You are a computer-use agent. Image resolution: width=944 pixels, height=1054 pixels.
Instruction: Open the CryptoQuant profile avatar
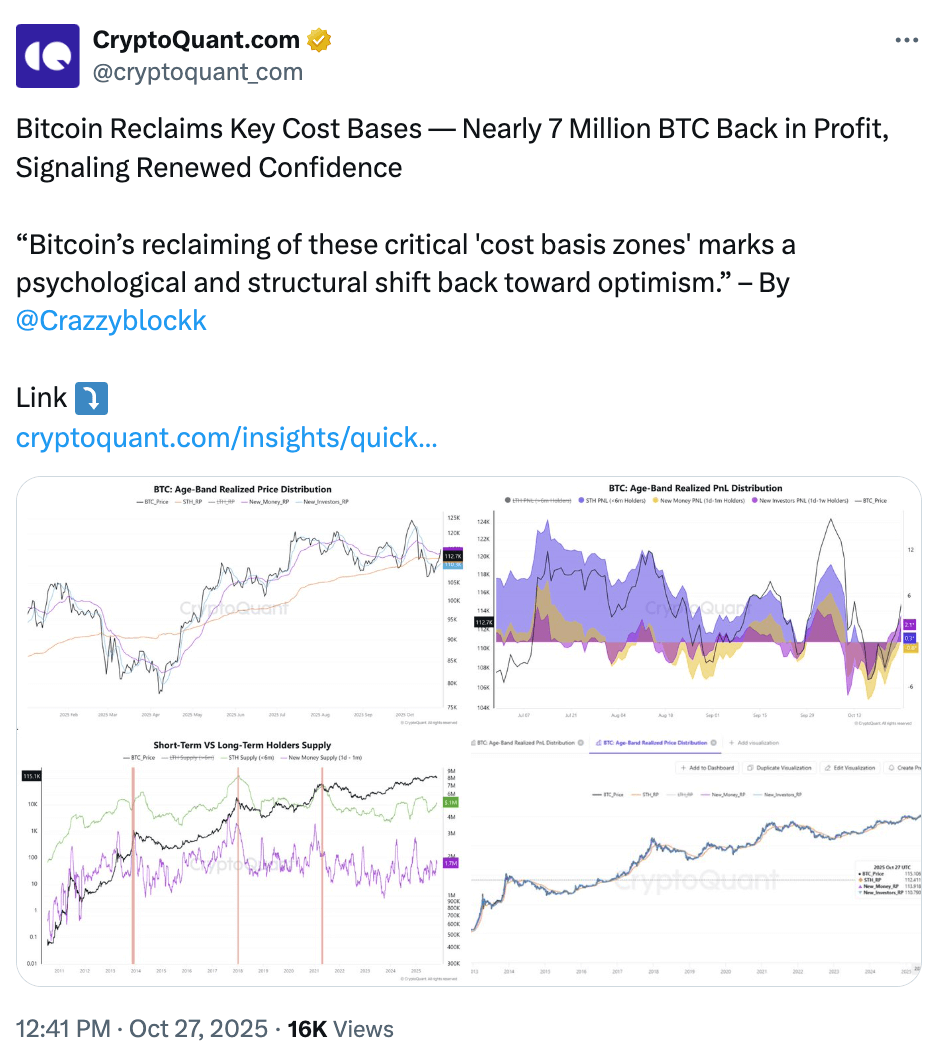(x=48, y=55)
